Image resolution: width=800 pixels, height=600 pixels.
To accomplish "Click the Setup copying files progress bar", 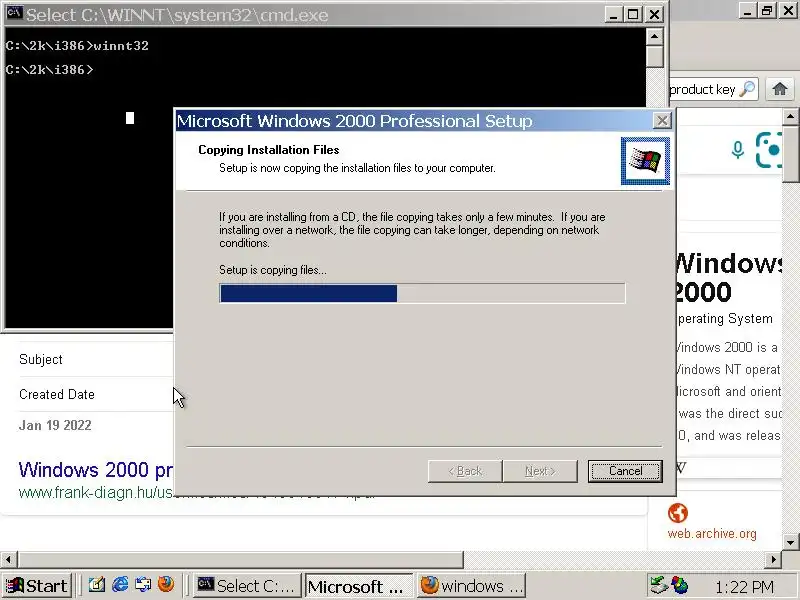I will tap(422, 293).
